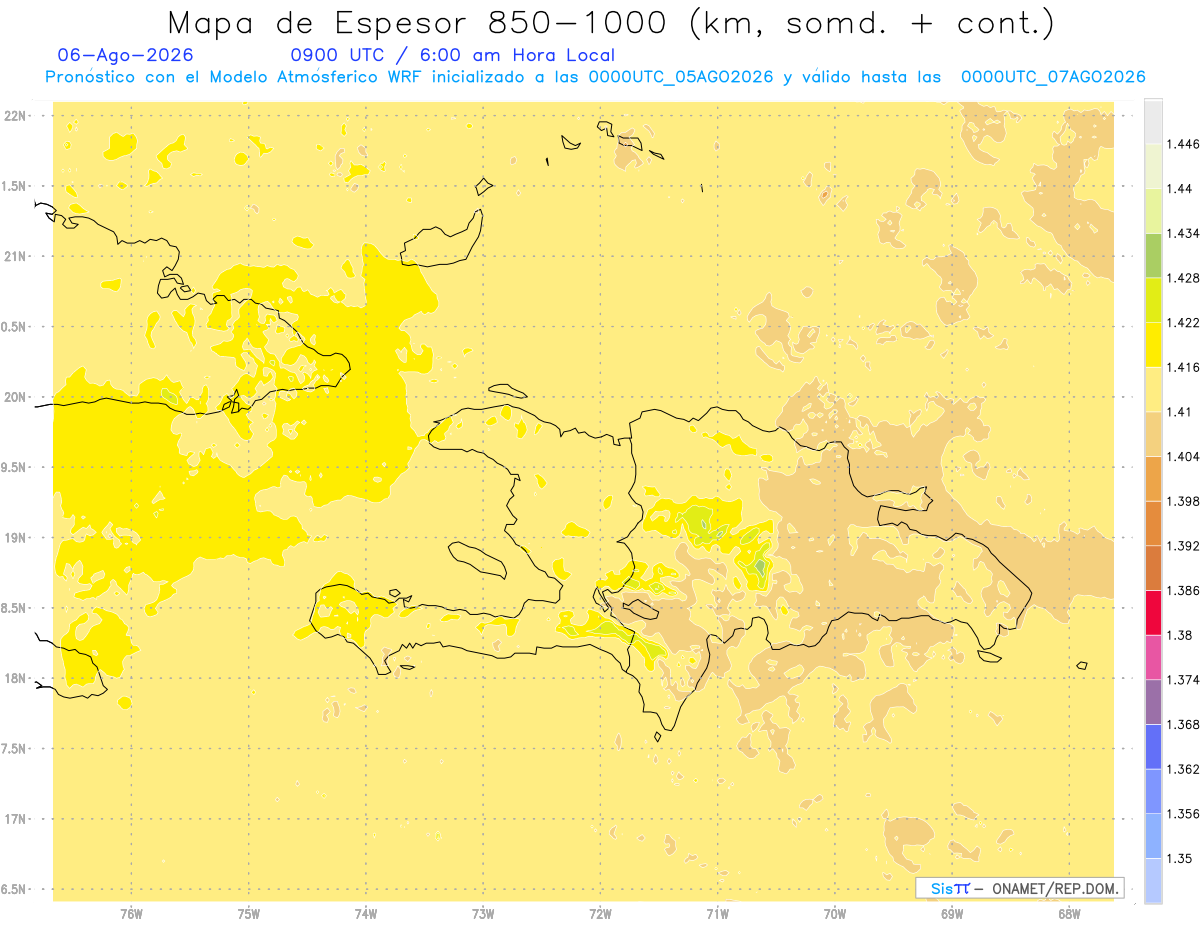This screenshot has height=927, width=1200.
Task: Click the colorbar value 1.404
Action: [x=1183, y=456]
